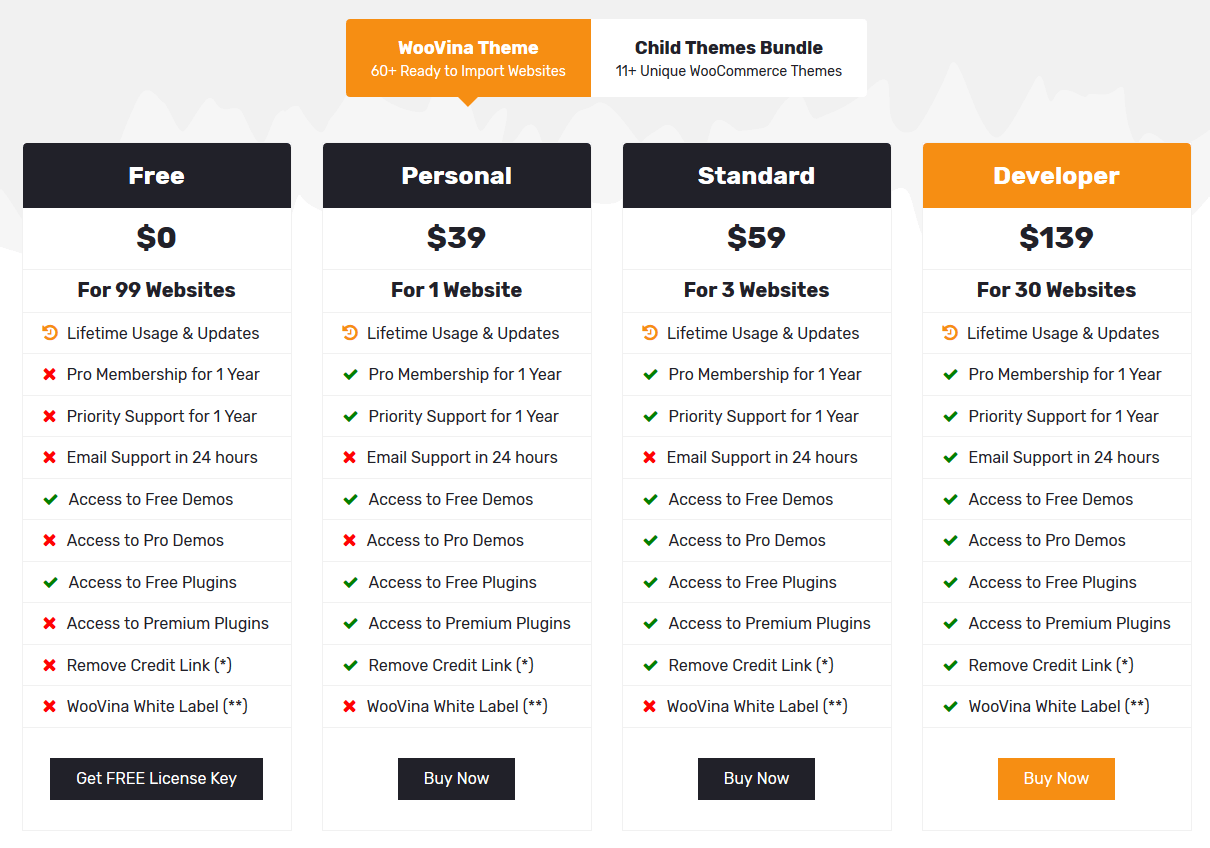
Task: Buy the Developer plan now
Action: (1056, 779)
